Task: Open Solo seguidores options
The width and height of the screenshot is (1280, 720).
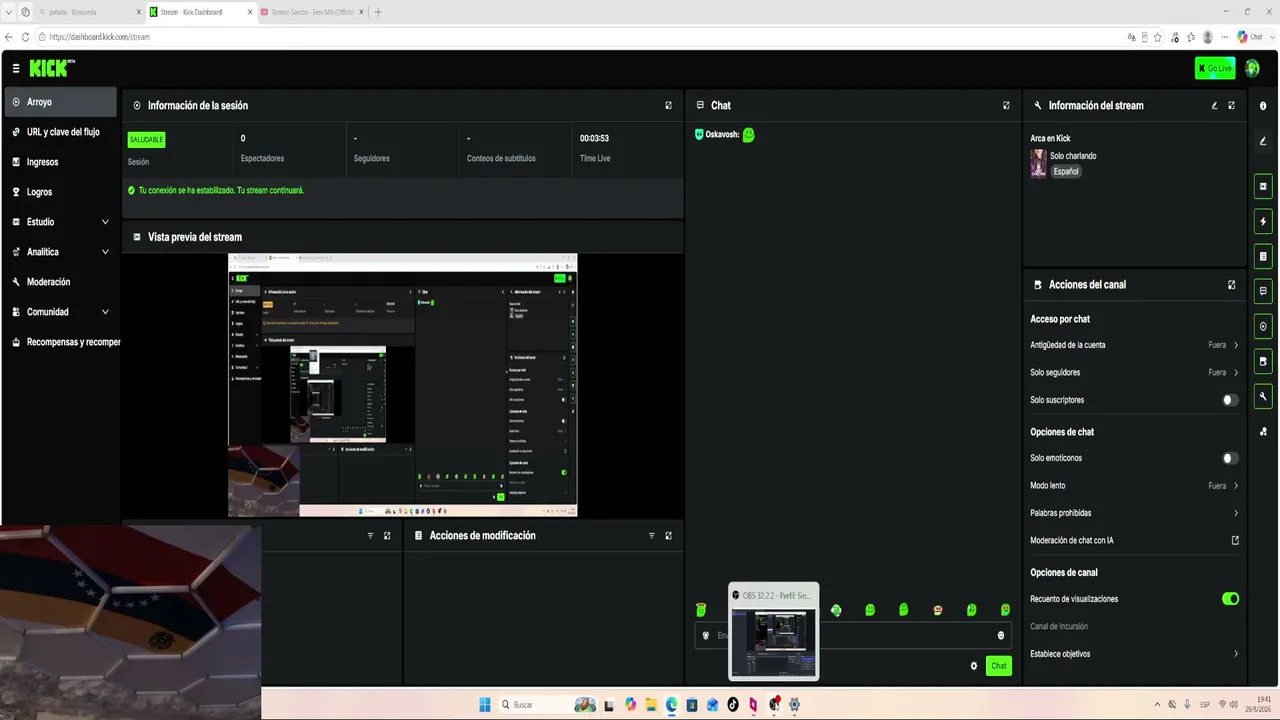Action: (1135, 372)
